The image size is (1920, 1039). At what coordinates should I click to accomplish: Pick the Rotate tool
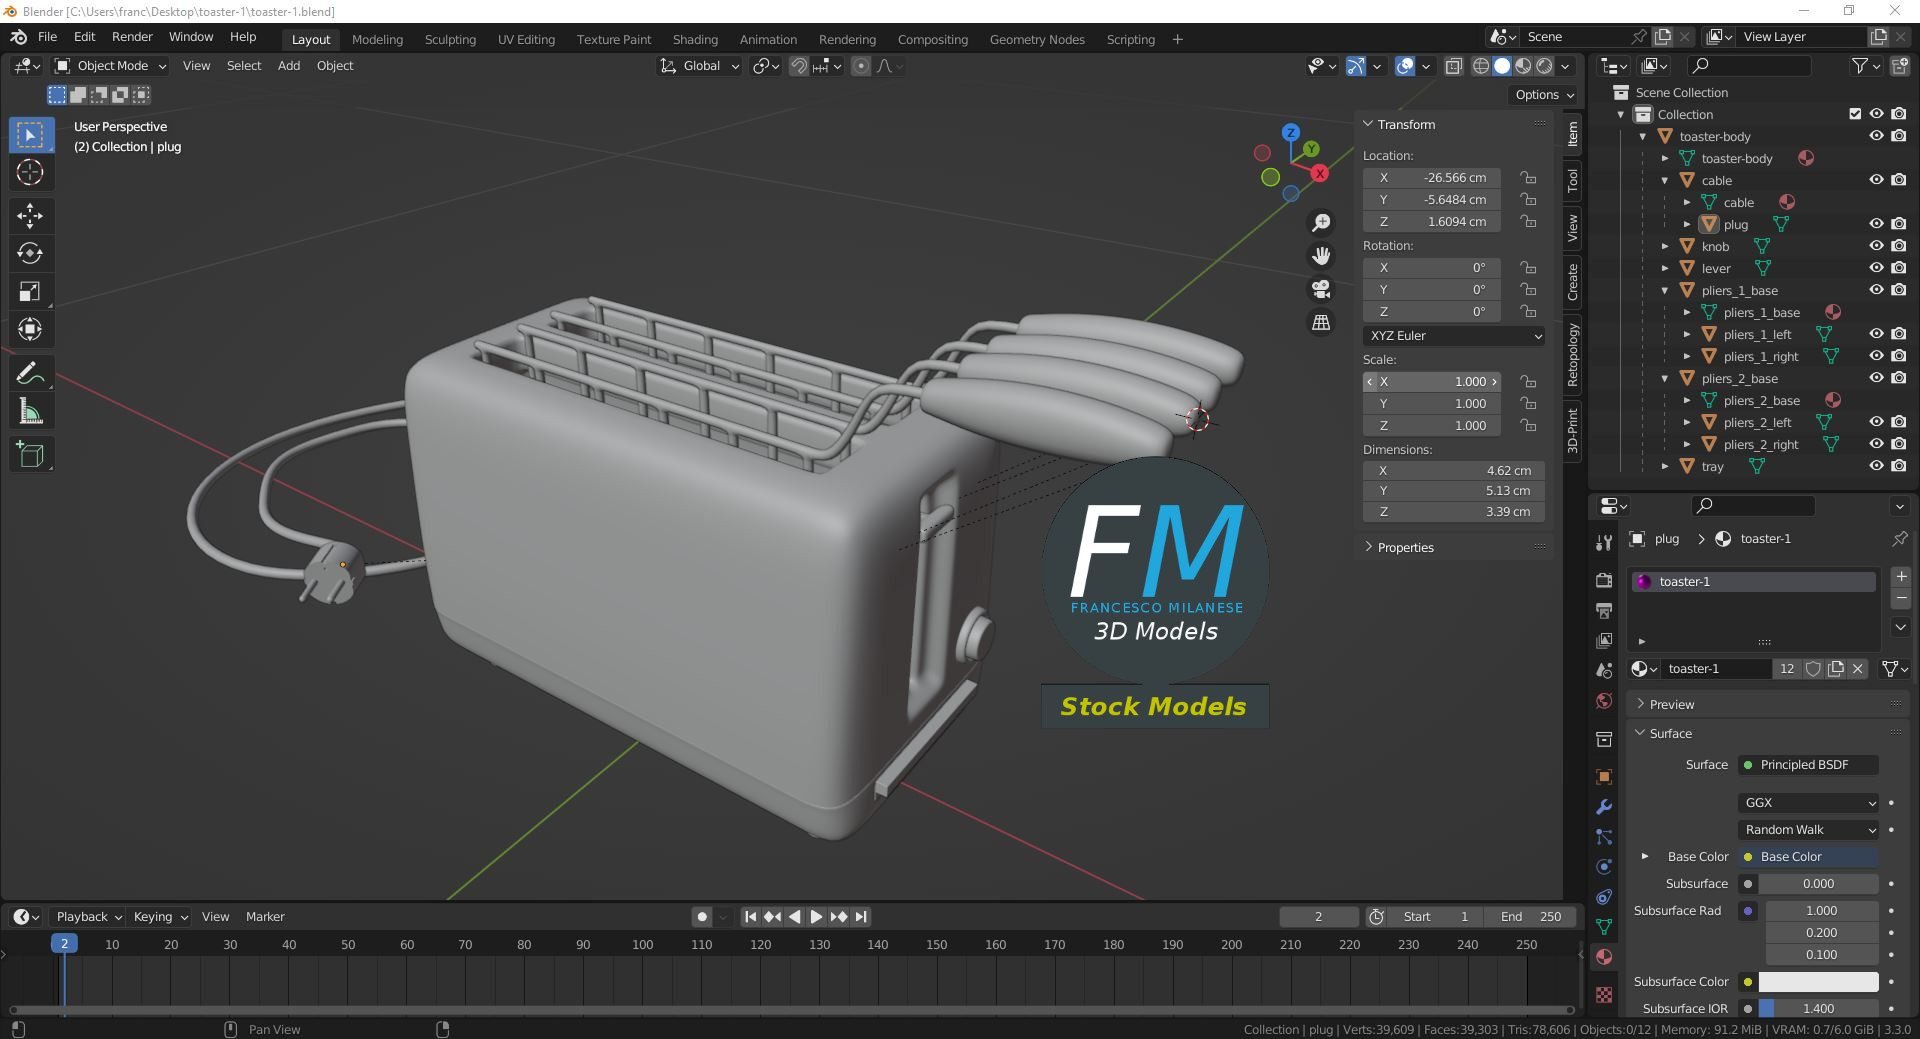pos(30,253)
